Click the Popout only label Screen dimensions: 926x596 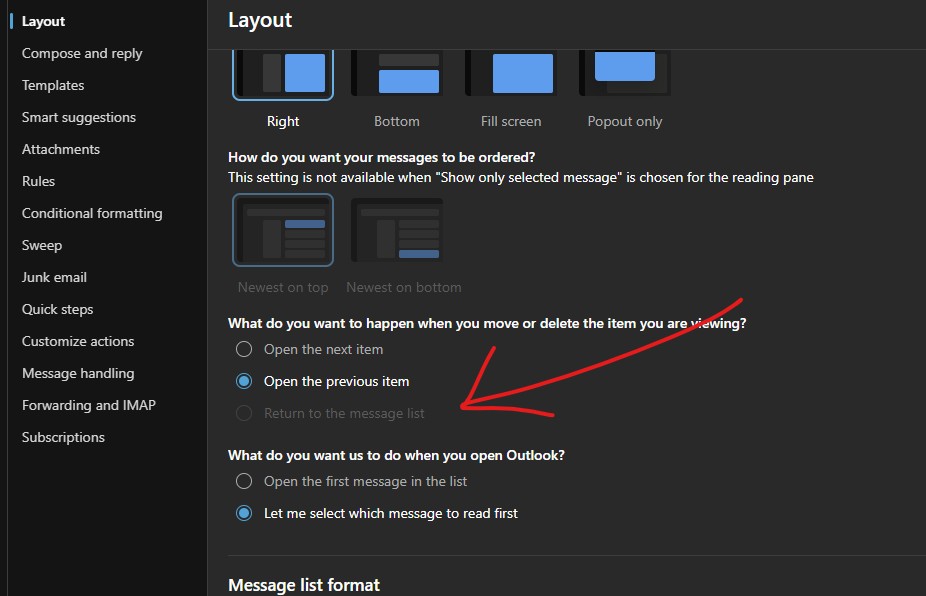(625, 121)
